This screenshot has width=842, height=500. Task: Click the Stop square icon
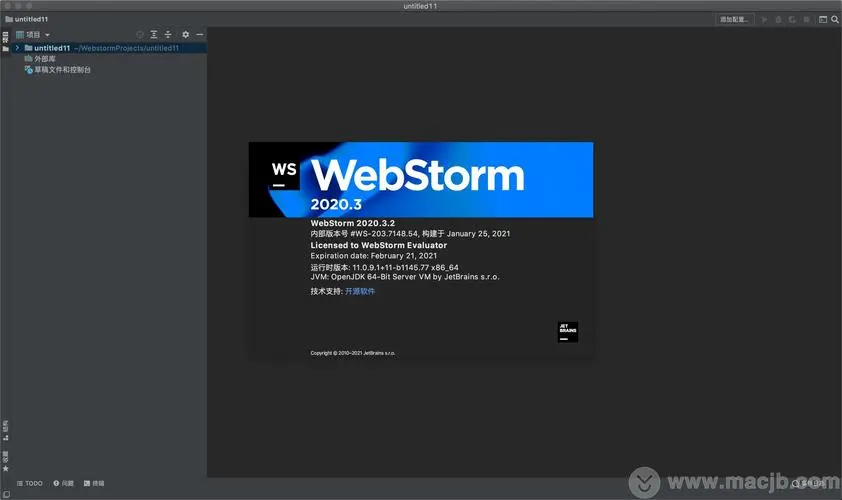coord(806,19)
